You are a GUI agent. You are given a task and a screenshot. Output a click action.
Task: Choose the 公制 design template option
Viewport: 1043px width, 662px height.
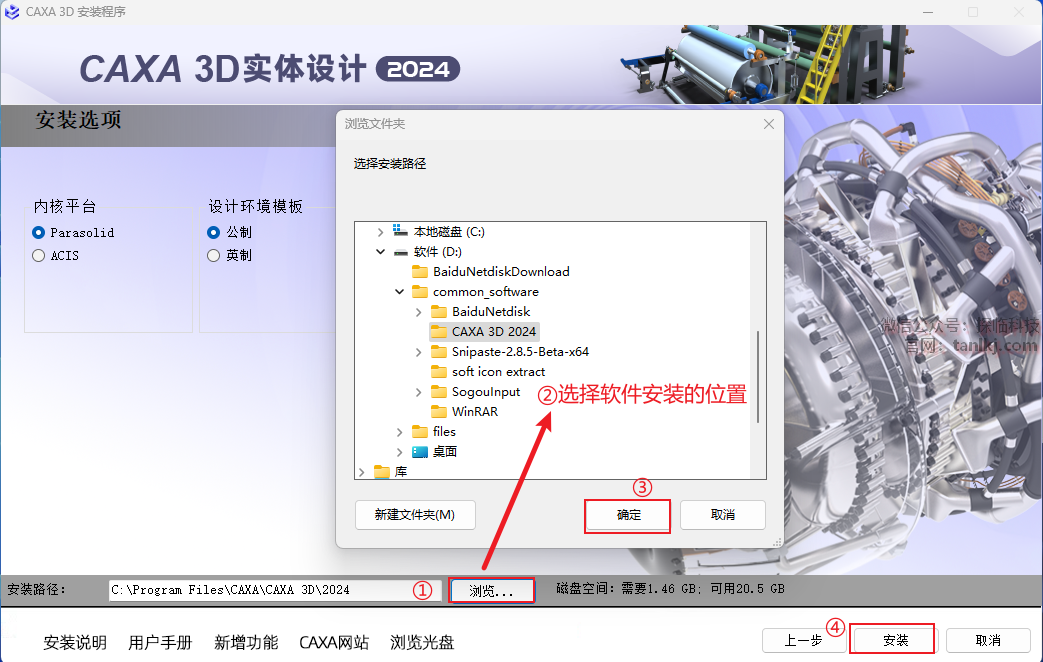[x=214, y=232]
